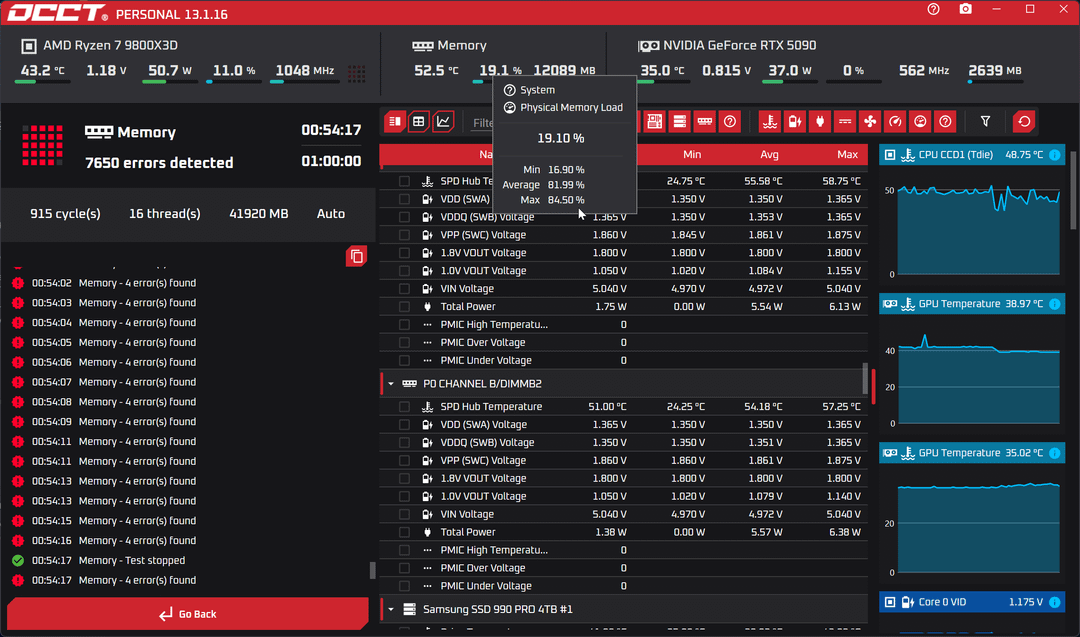Check the VDDQ (SWB) Voltage 1.350 V row checkbox

coord(404,443)
